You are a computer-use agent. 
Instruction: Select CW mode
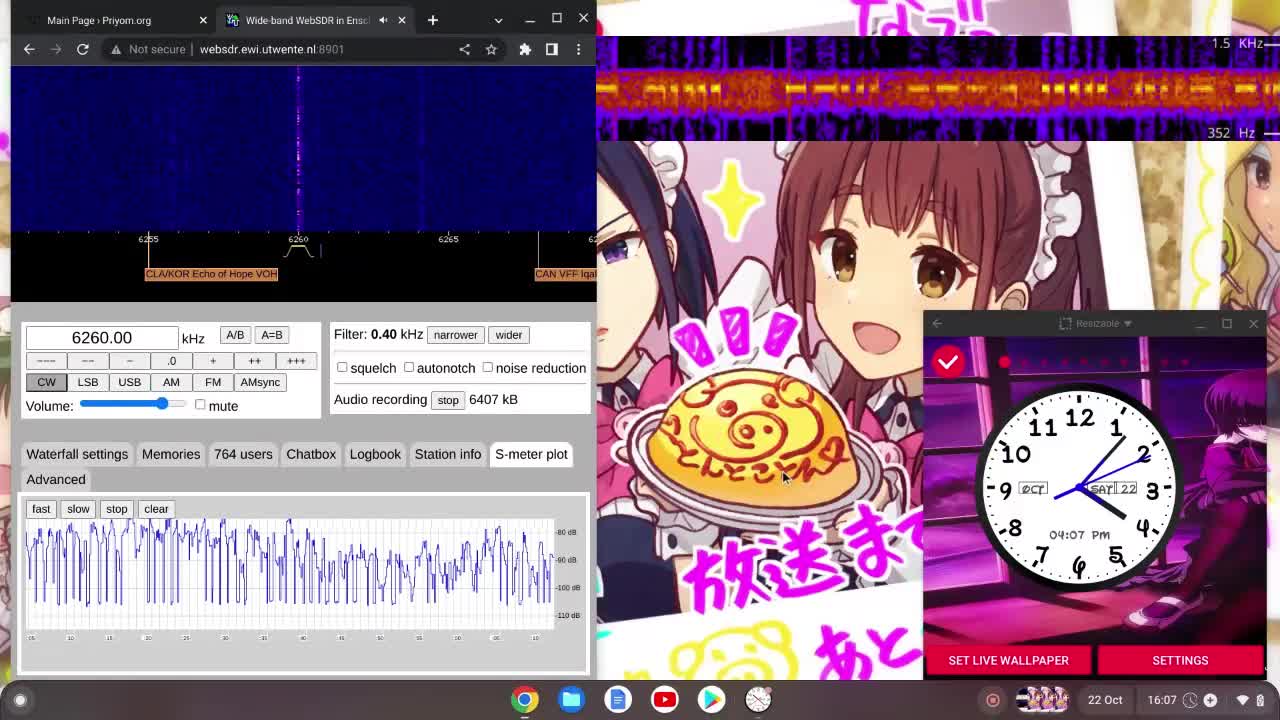(x=46, y=382)
